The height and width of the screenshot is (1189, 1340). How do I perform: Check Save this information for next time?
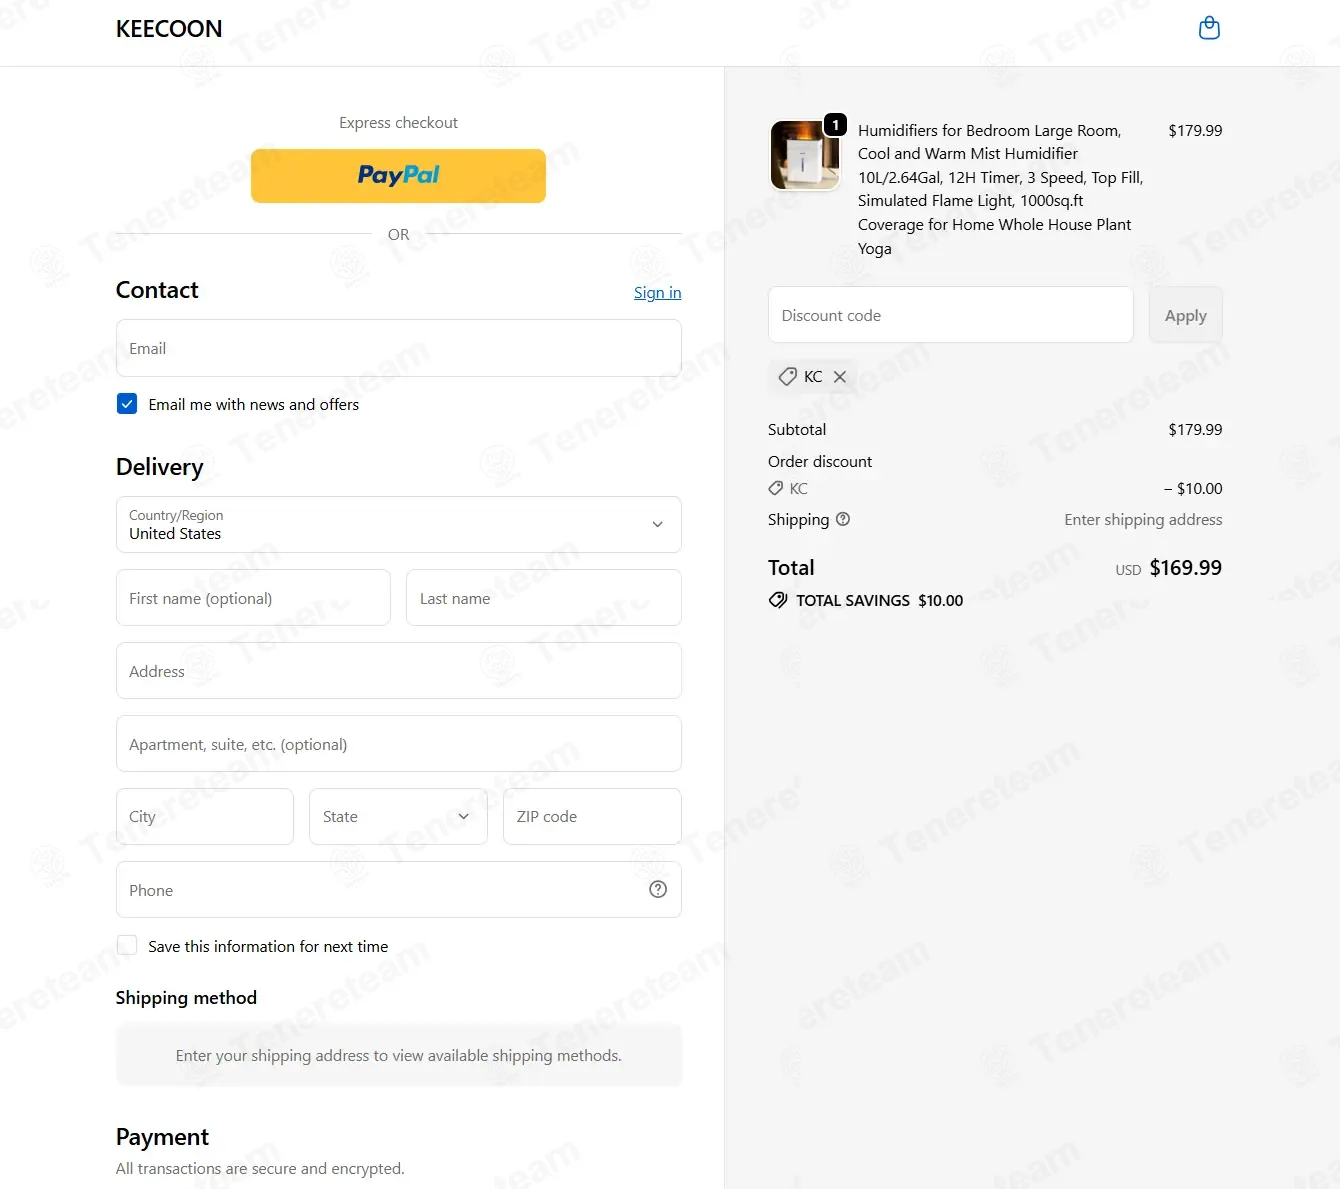[127, 945]
